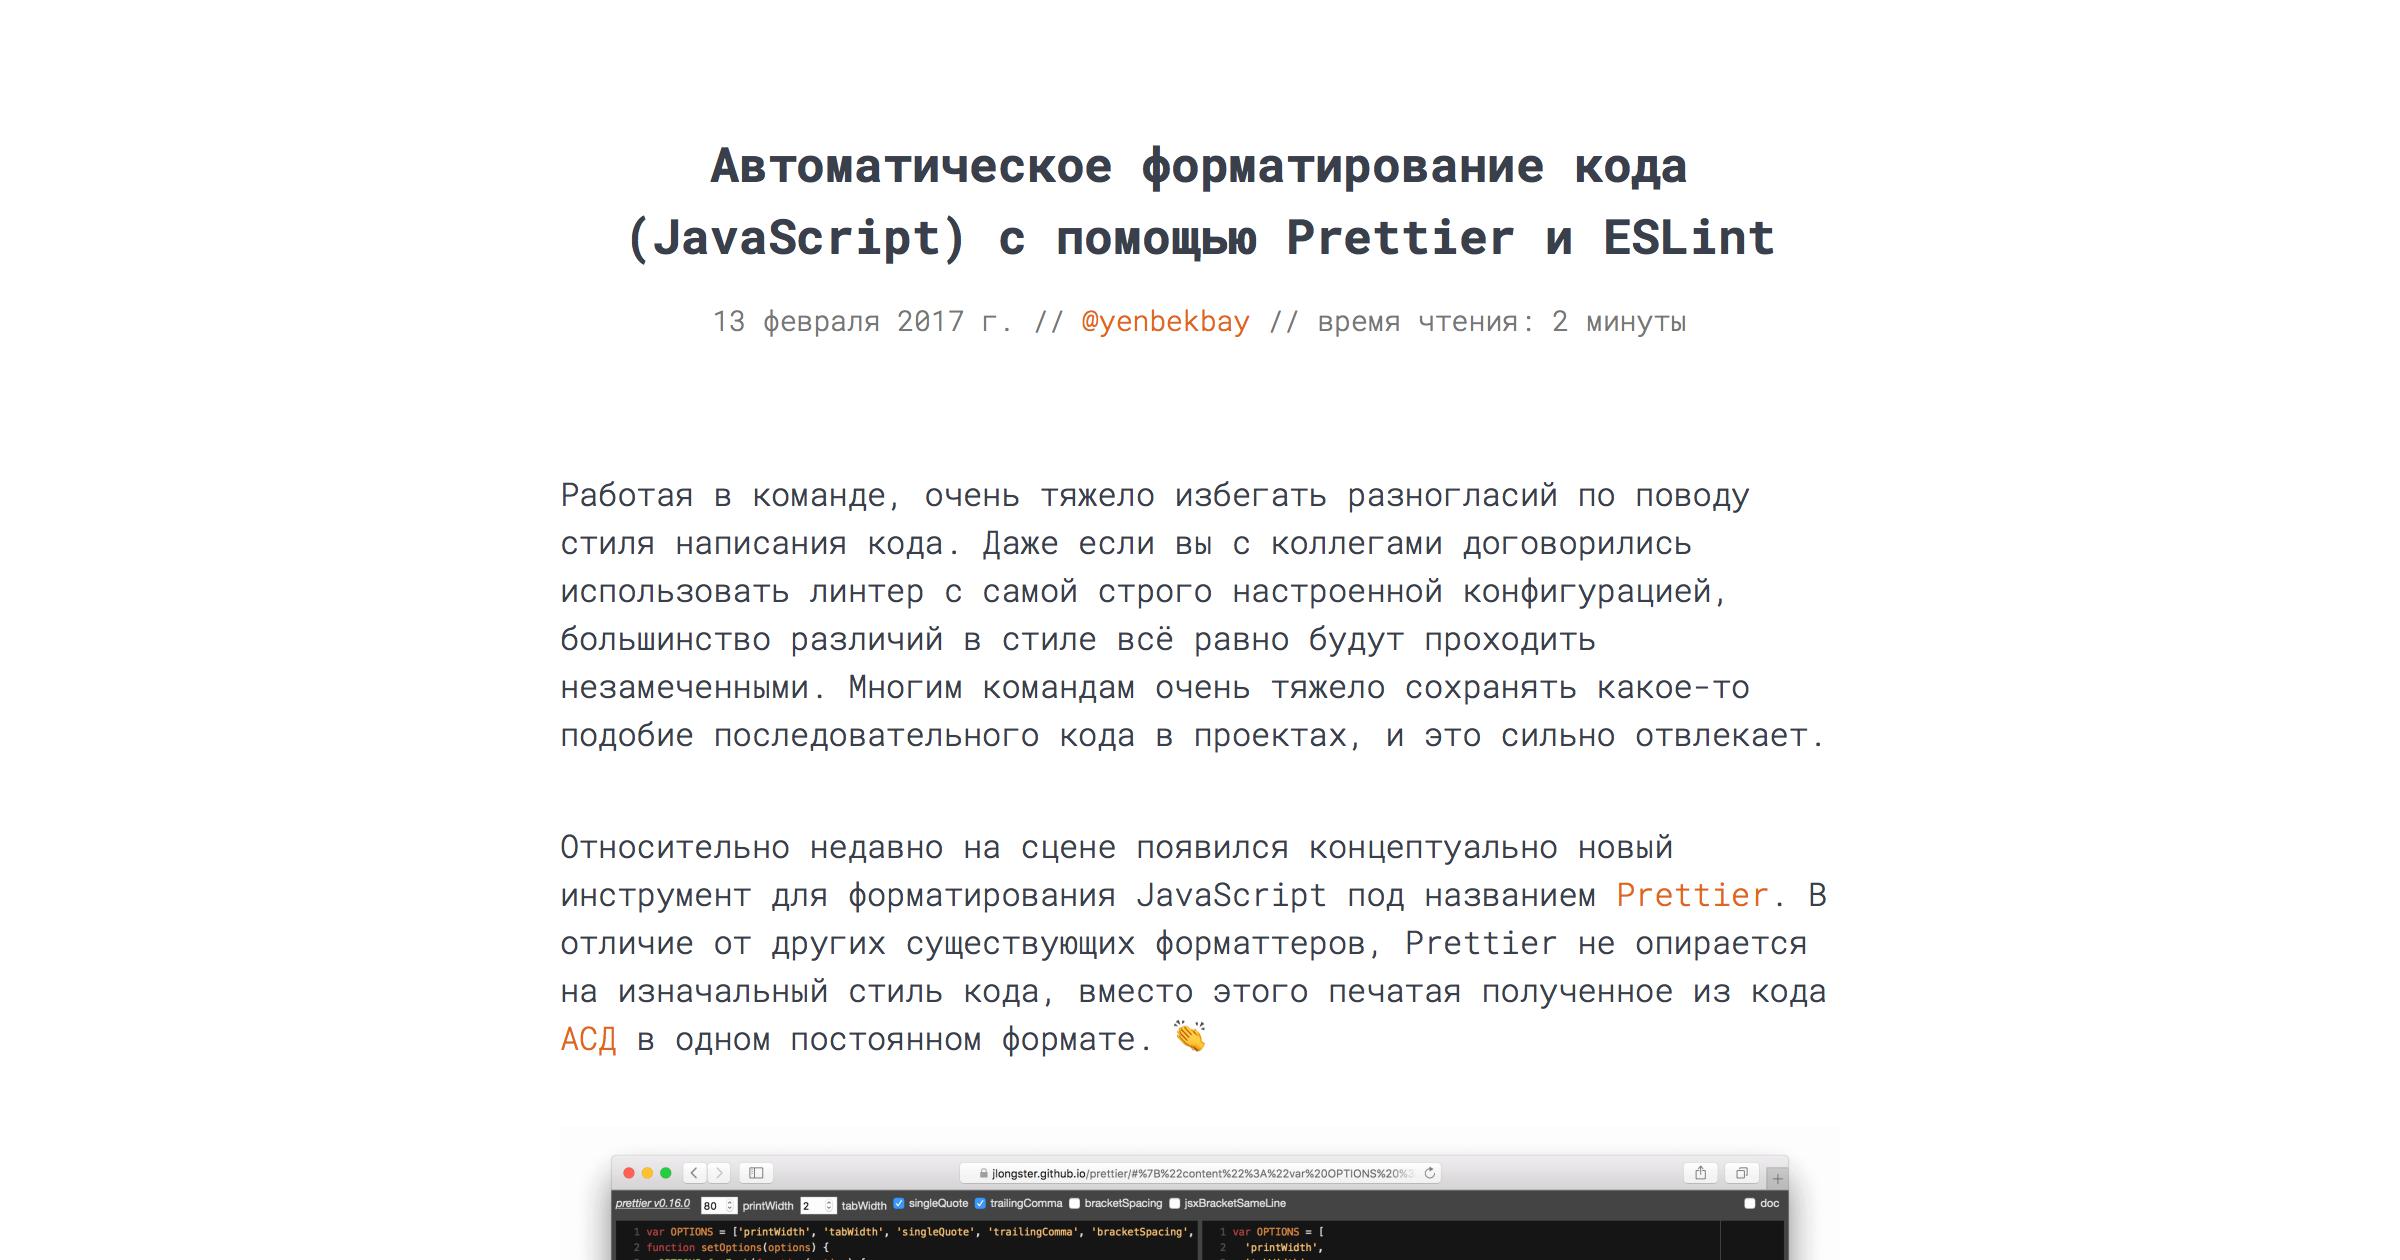This screenshot has width=2400, height=1260.
Task: Click Safari back arrow in embedded screenshot
Action: click(695, 1173)
